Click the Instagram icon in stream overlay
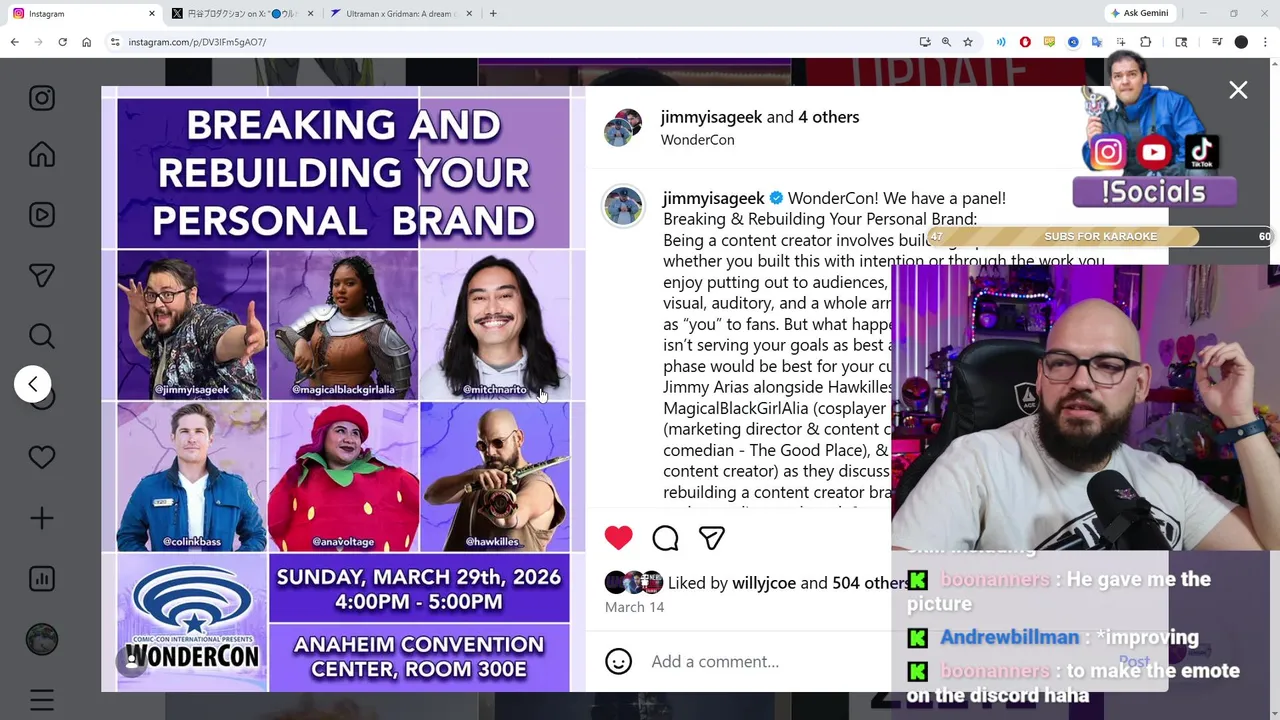1280x720 pixels. [x=1107, y=152]
